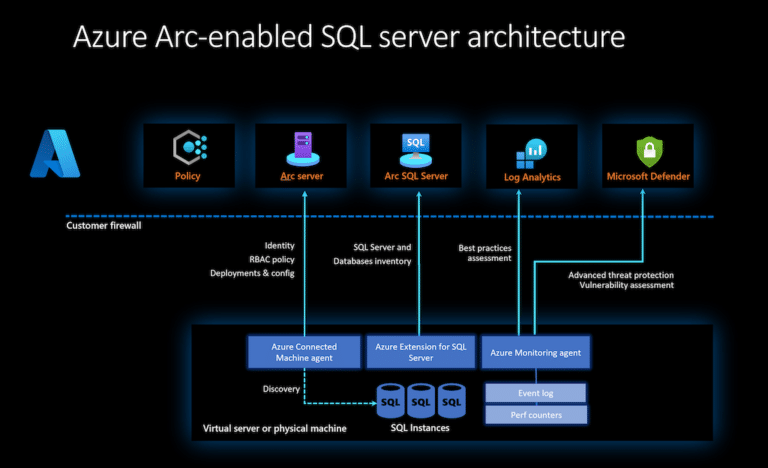768x468 pixels.
Task: Click the Azure Monitoring agent box
Action: tap(536, 352)
